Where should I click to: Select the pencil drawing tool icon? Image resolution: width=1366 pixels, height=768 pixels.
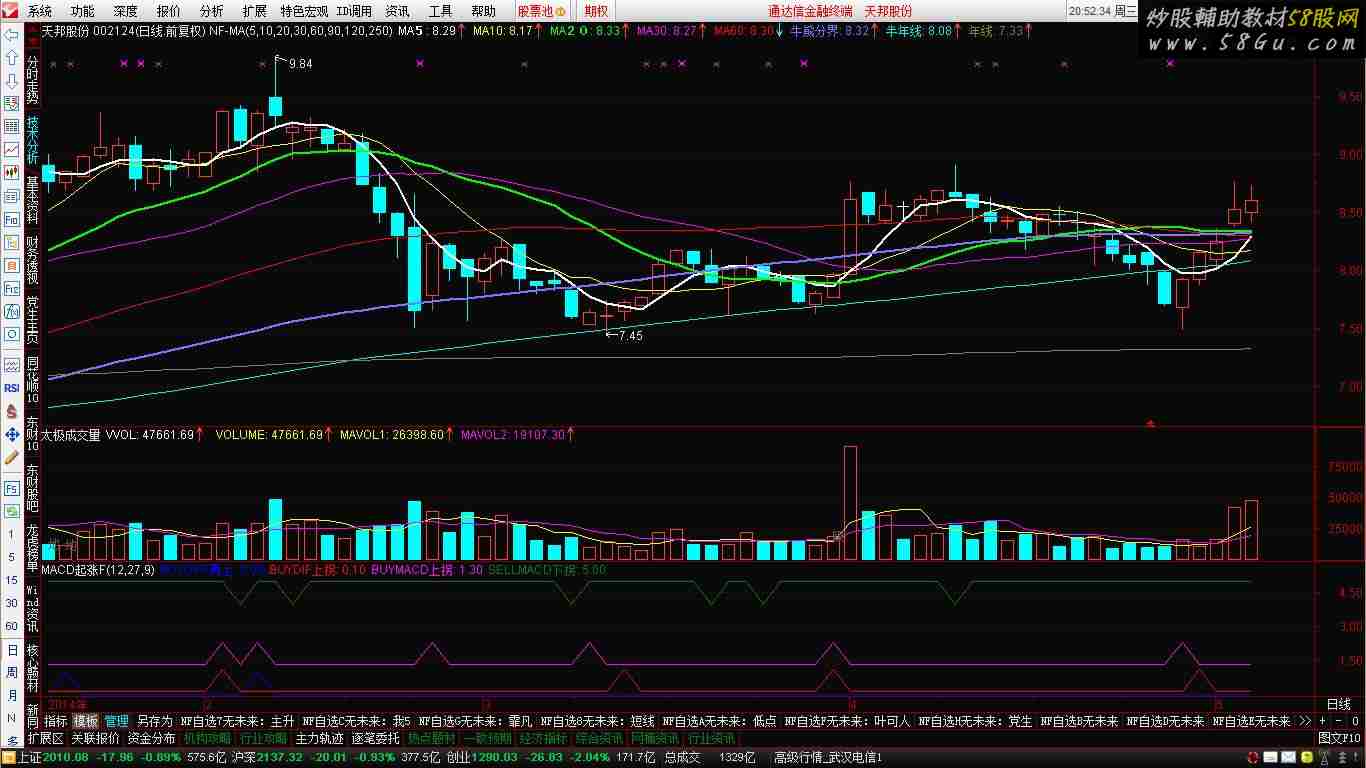pos(11,457)
